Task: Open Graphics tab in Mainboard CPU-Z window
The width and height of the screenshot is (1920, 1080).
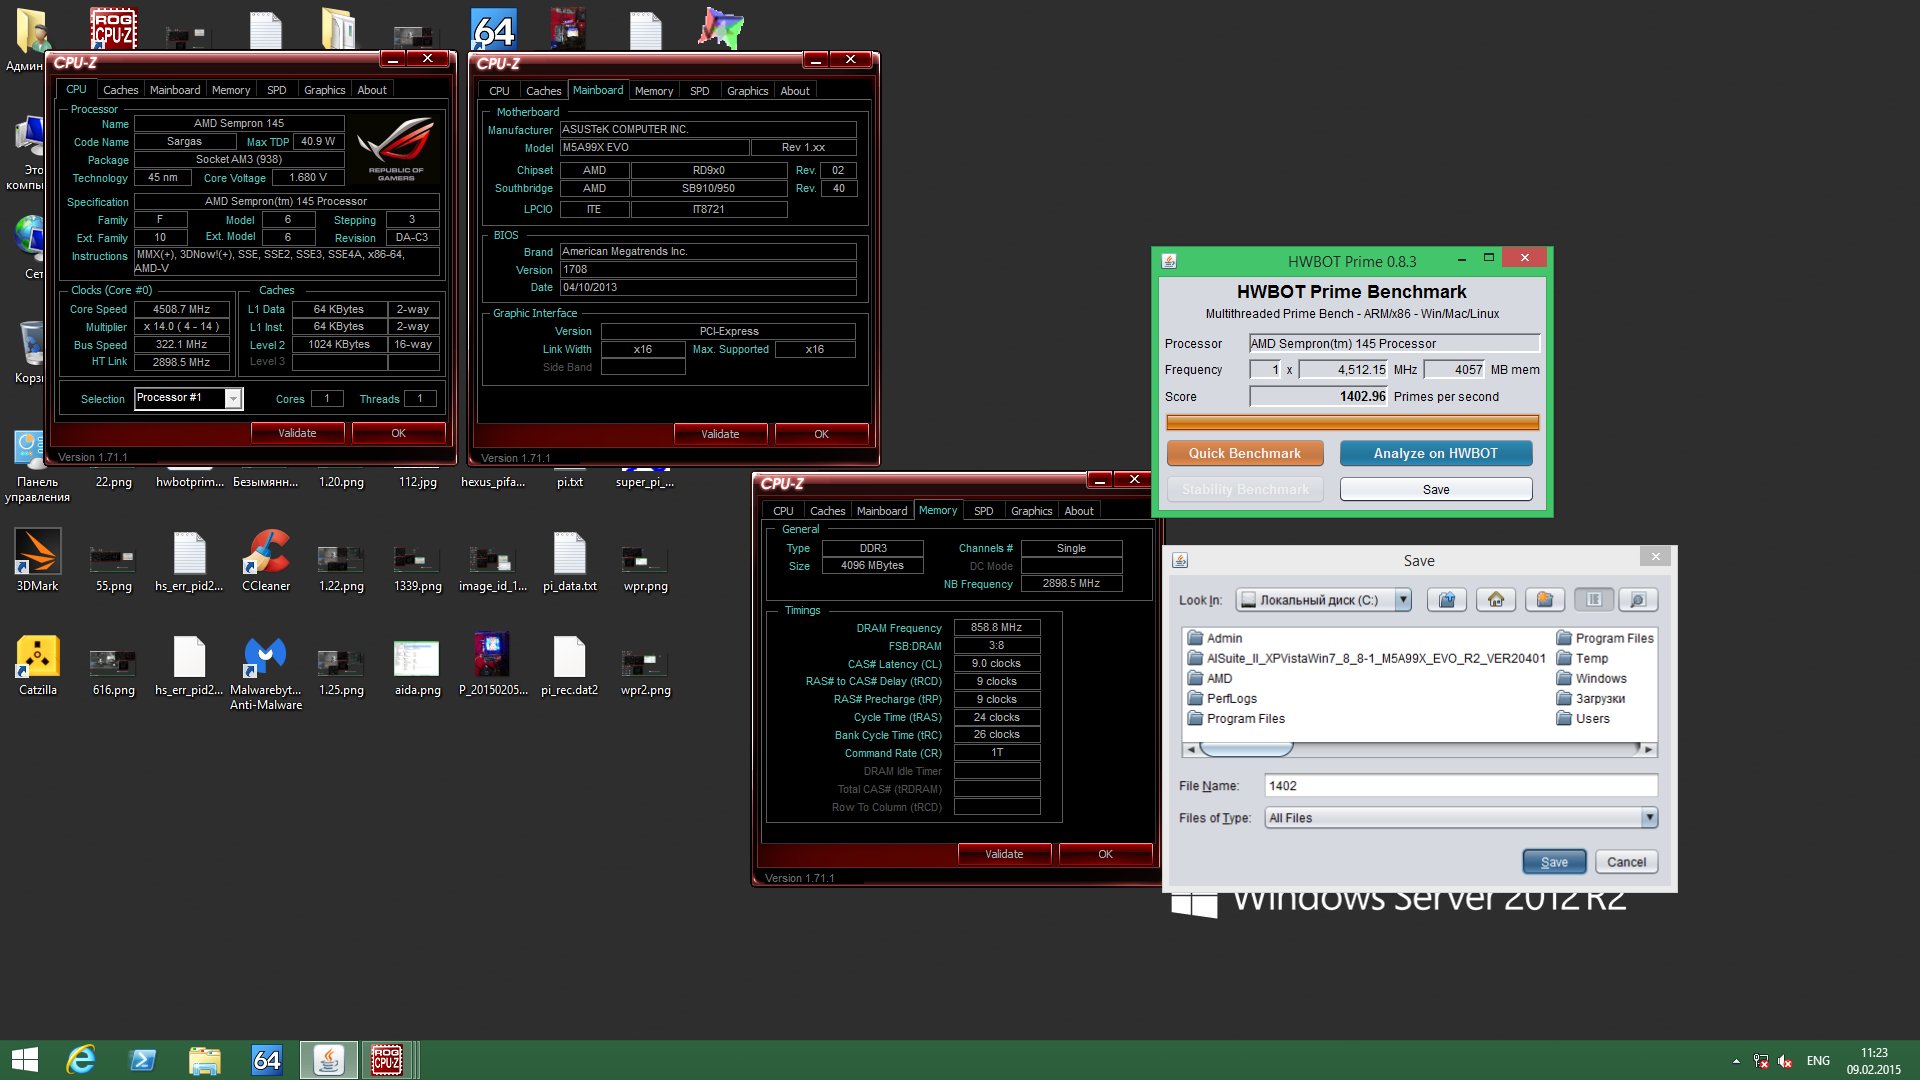Action: click(x=747, y=91)
